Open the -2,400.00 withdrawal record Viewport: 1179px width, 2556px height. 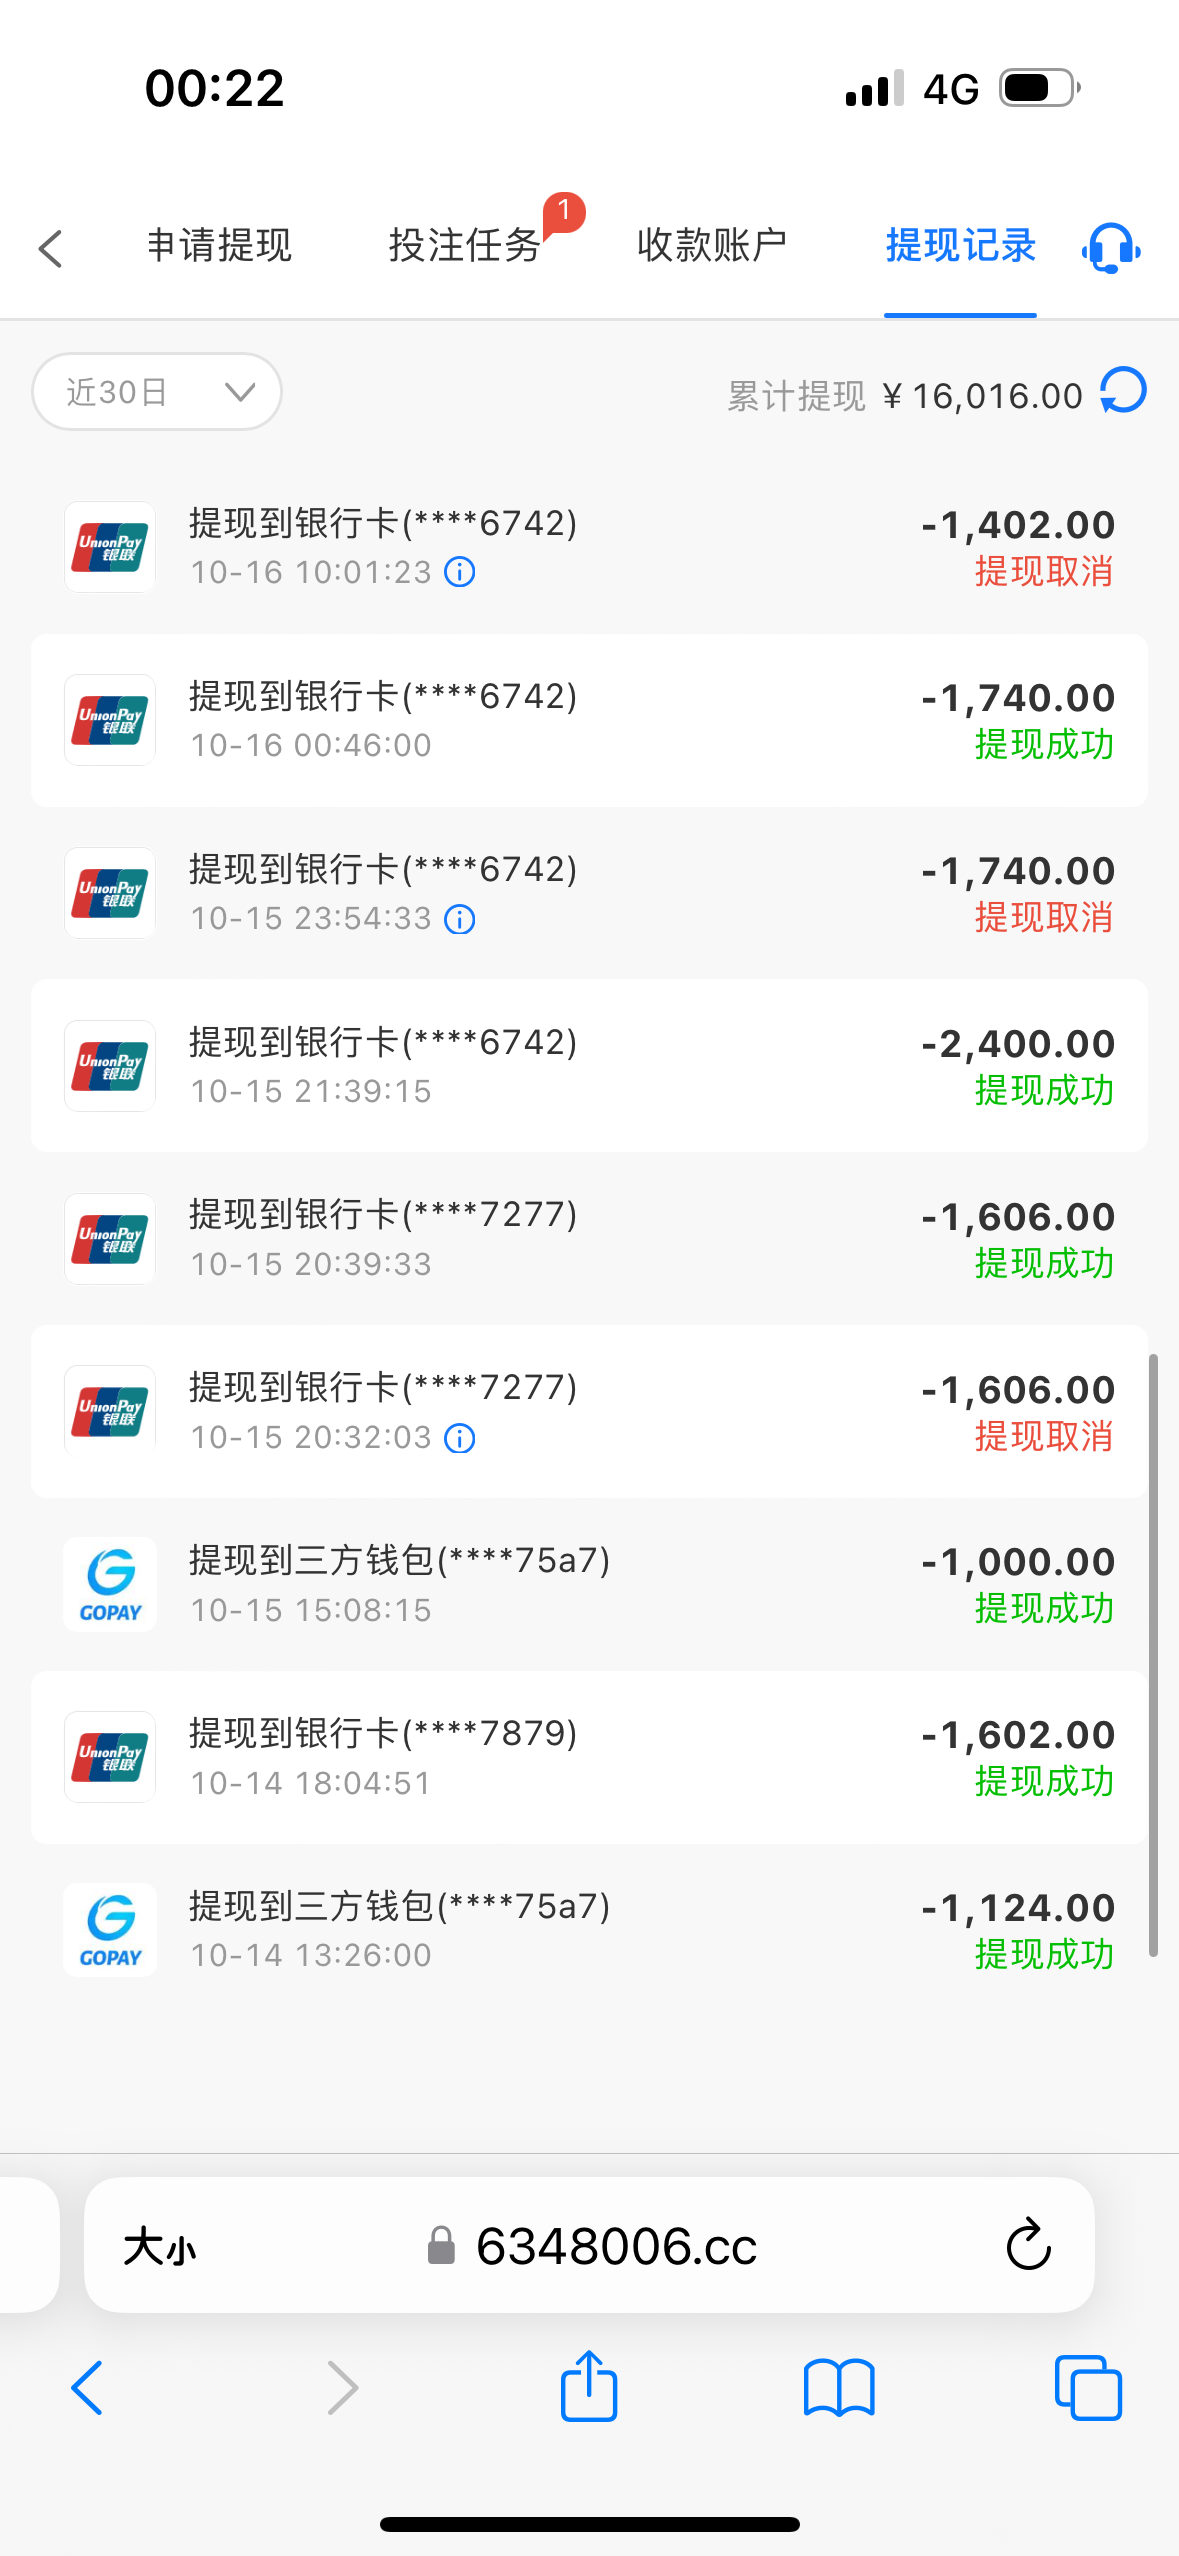(589, 1066)
